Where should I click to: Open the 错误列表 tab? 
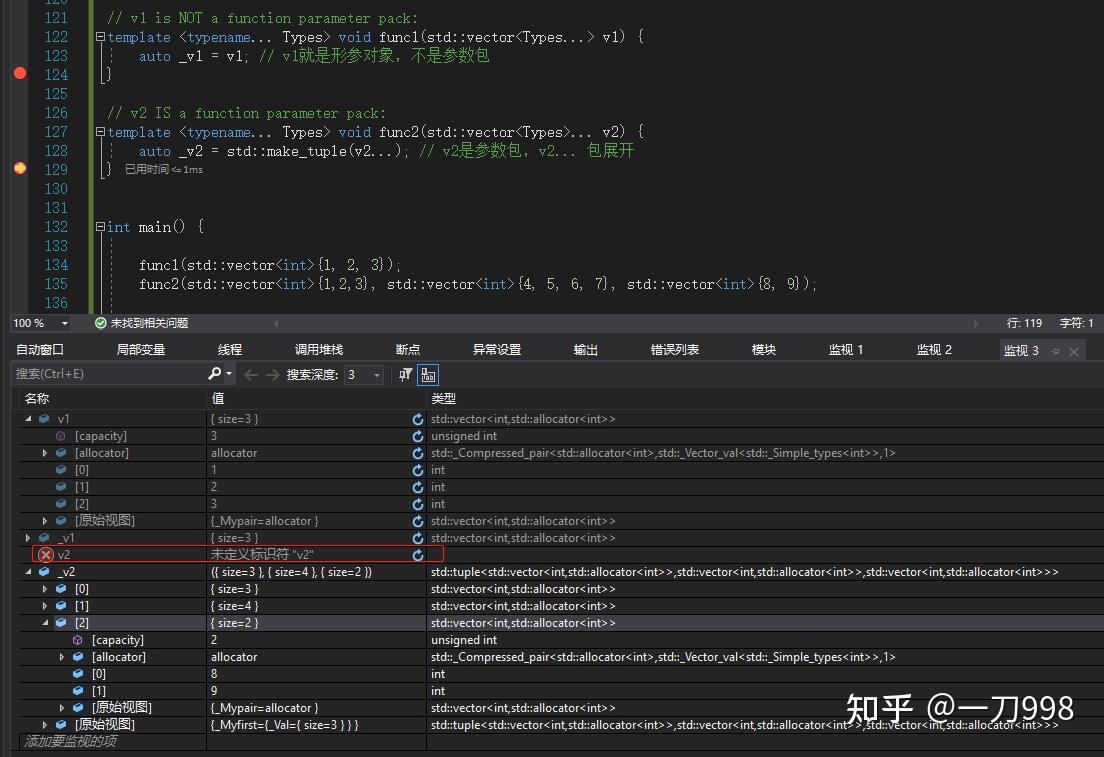click(675, 350)
